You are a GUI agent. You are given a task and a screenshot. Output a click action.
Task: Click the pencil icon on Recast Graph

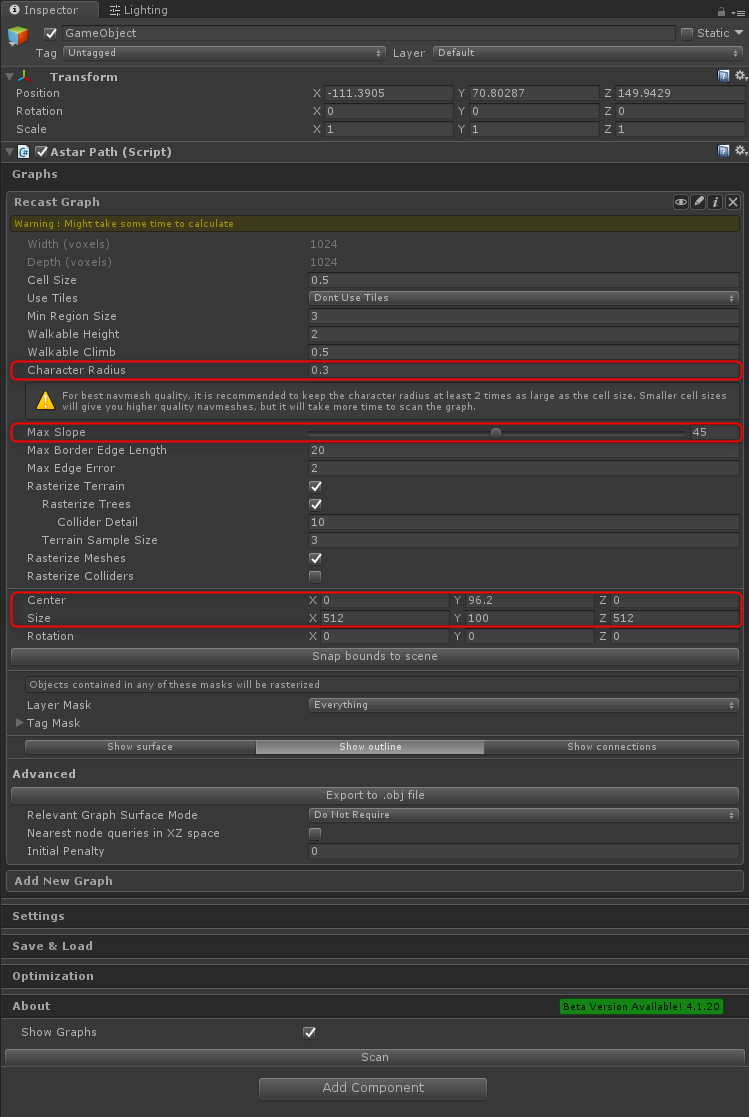(699, 202)
